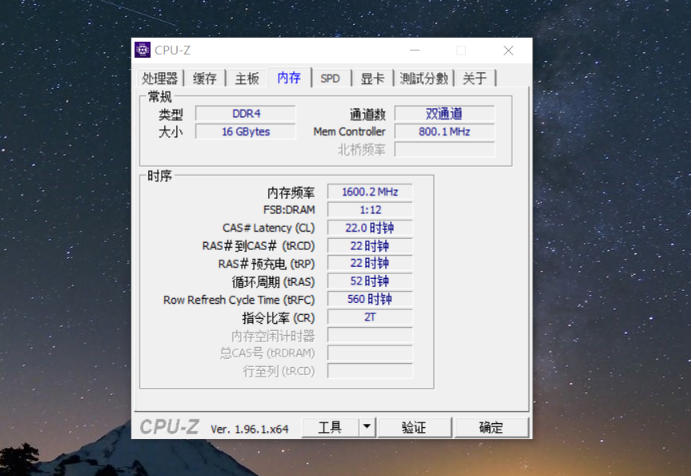Click the 内存频率 label
692x476 pixels.
coord(291,193)
